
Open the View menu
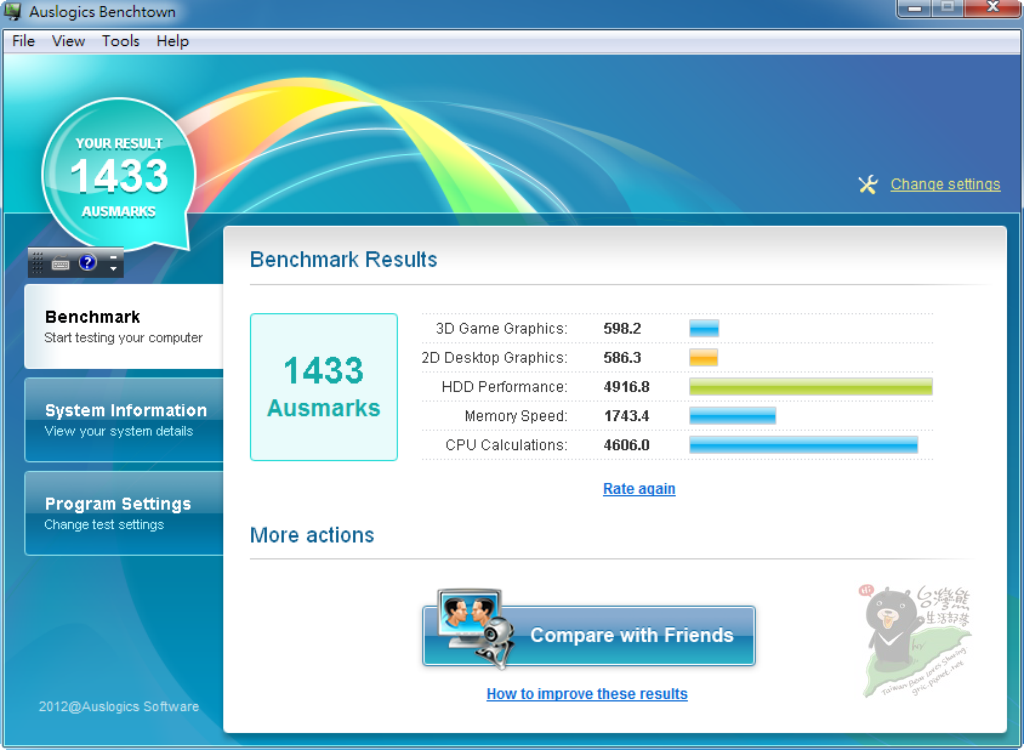coord(69,41)
